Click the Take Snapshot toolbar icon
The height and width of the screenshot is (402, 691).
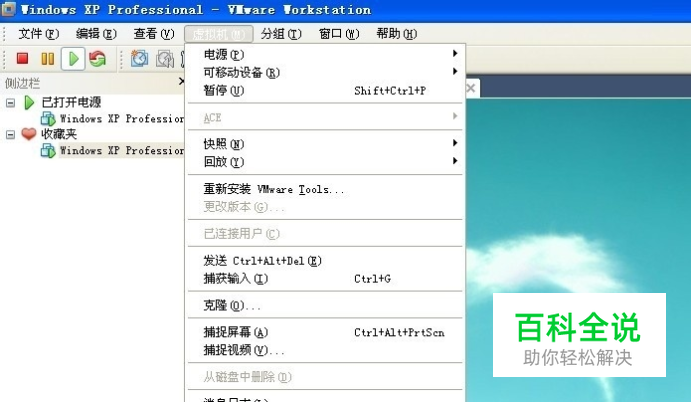click(x=139, y=59)
